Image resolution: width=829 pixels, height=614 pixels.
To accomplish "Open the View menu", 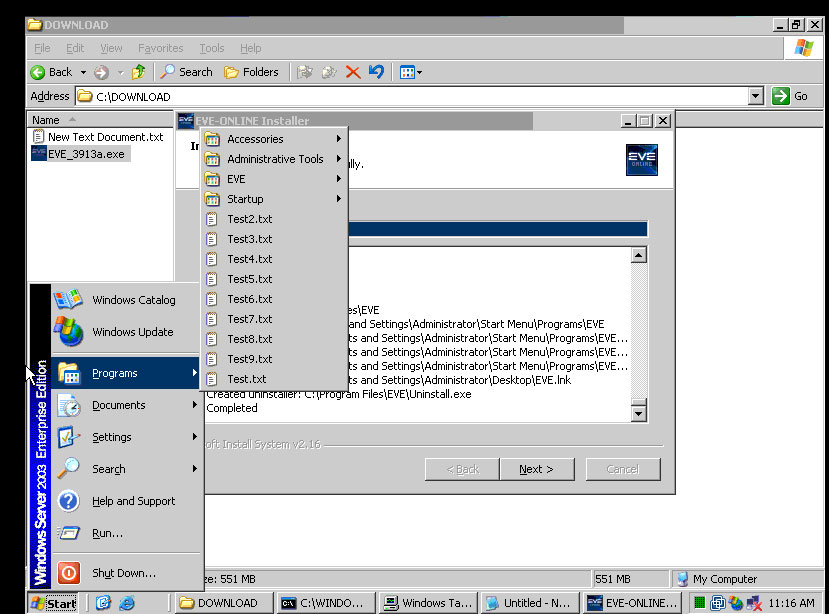I will [x=111, y=48].
